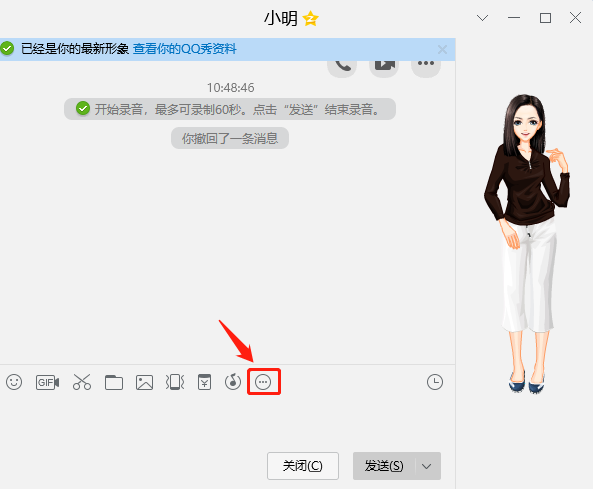Expand the title bar chevron menu
The image size is (593, 489).
point(482,18)
